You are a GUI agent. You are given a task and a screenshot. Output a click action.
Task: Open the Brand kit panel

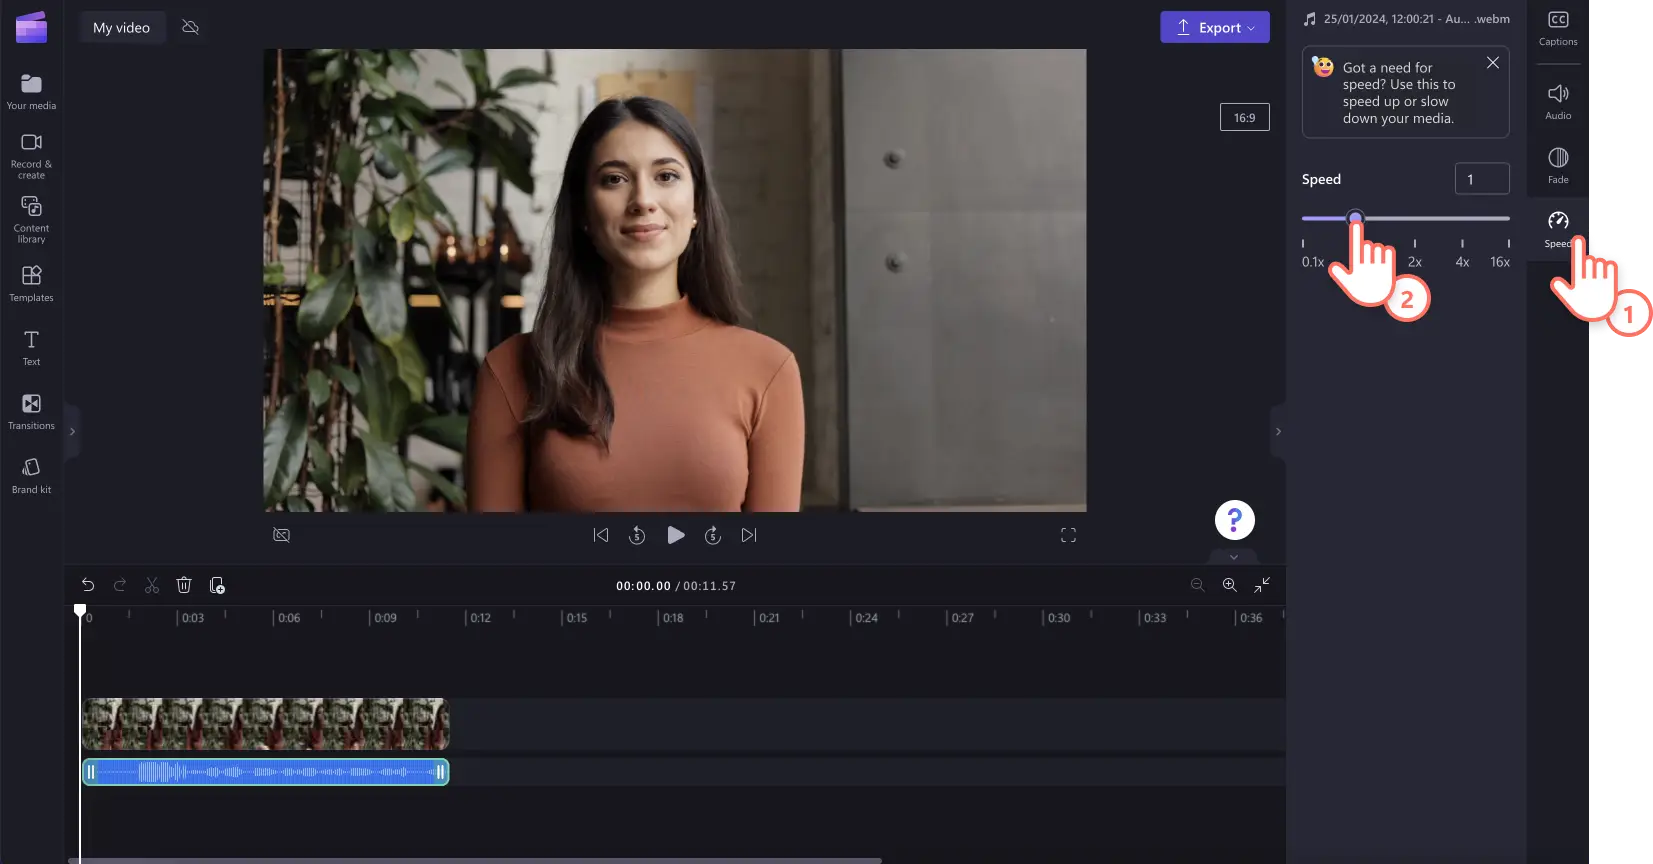(31, 475)
